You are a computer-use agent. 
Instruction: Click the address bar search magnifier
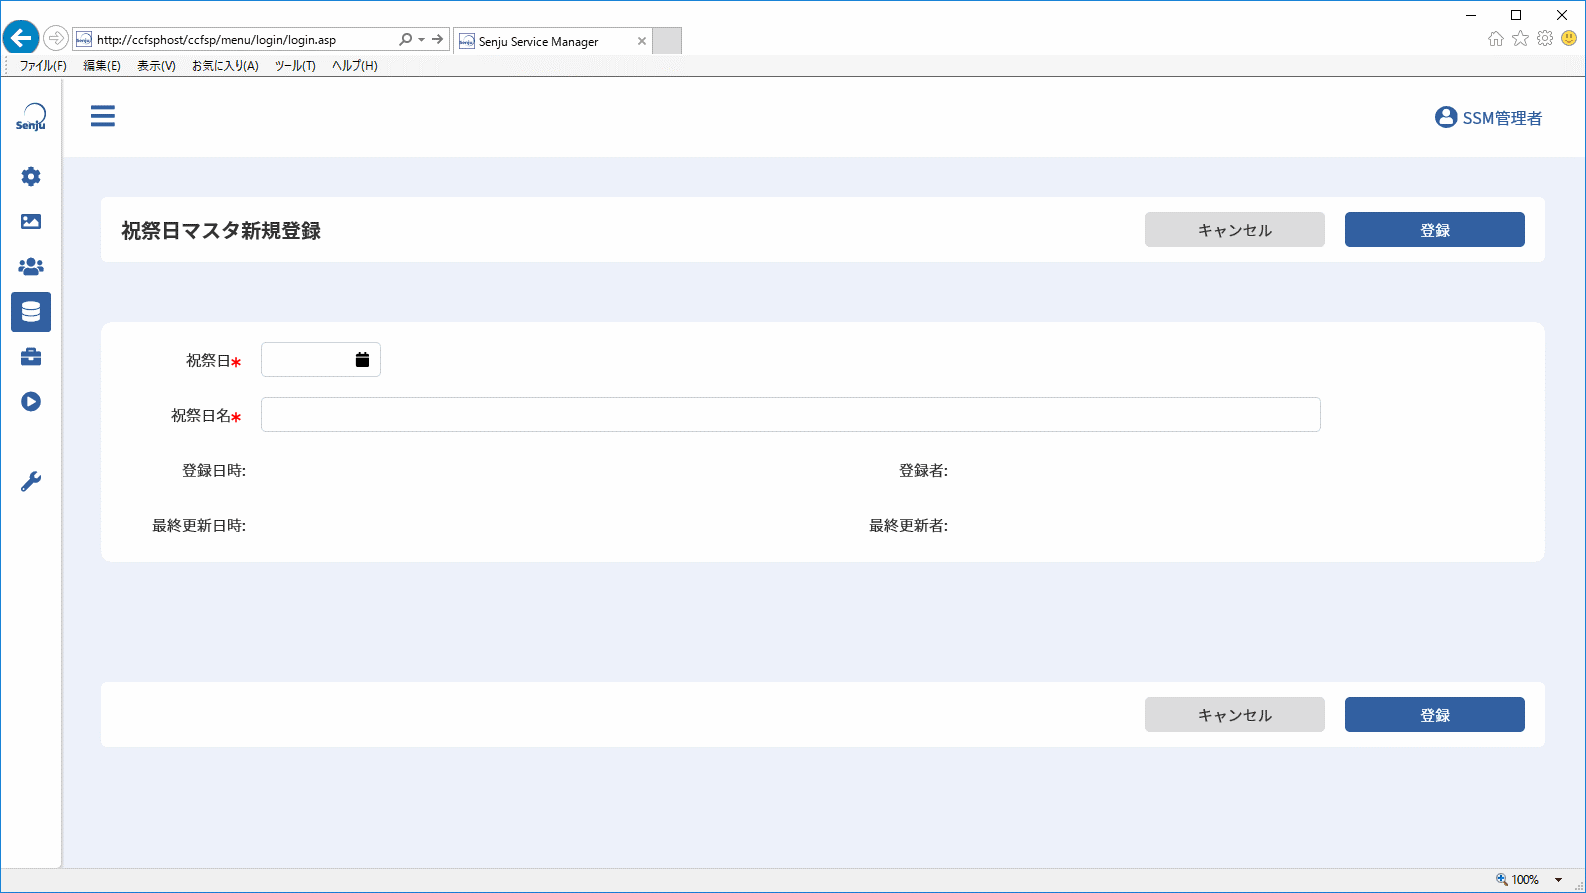(x=405, y=40)
